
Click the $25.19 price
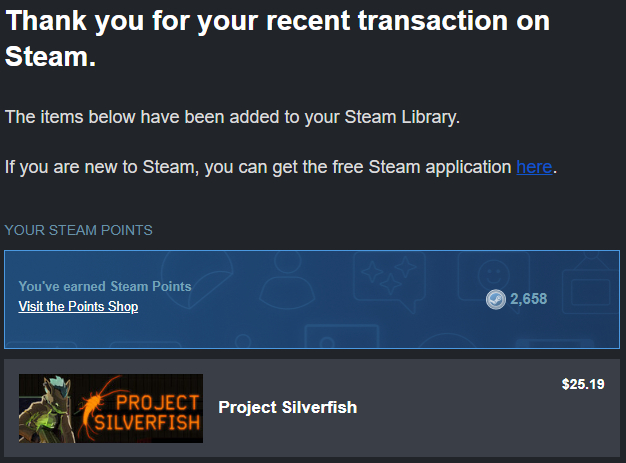click(583, 384)
